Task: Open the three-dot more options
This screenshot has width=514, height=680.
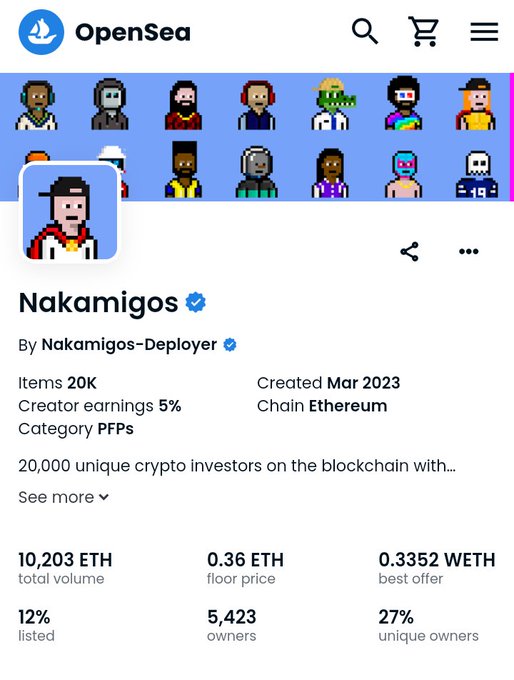Action: (469, 252)
